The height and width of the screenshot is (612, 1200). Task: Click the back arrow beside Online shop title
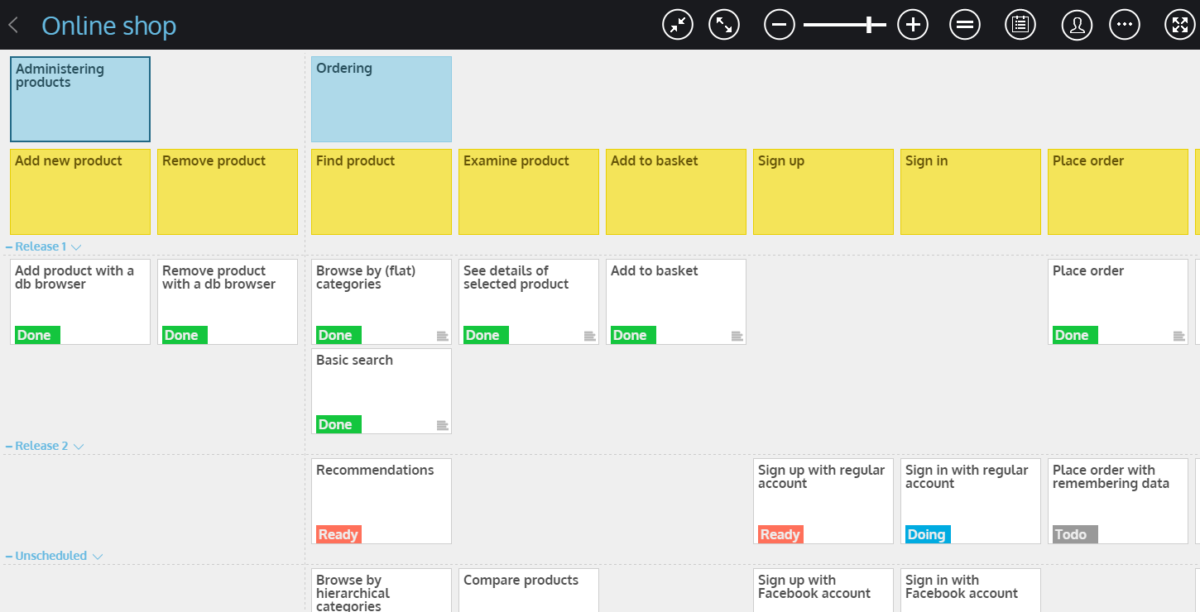[12, 24]
